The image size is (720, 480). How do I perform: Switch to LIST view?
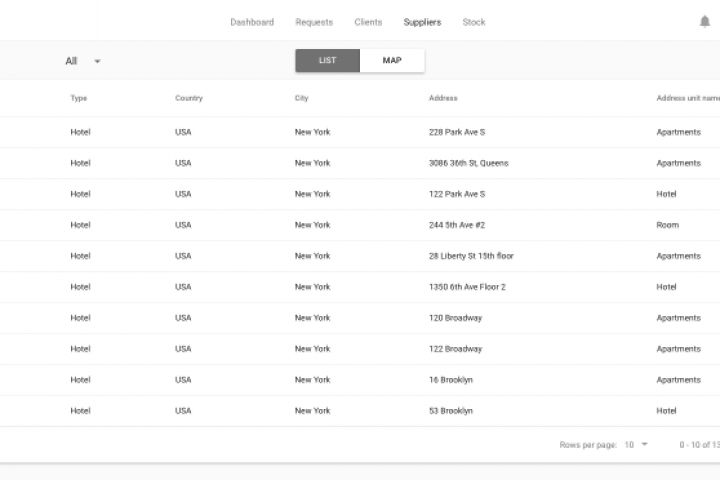[327, 61]
